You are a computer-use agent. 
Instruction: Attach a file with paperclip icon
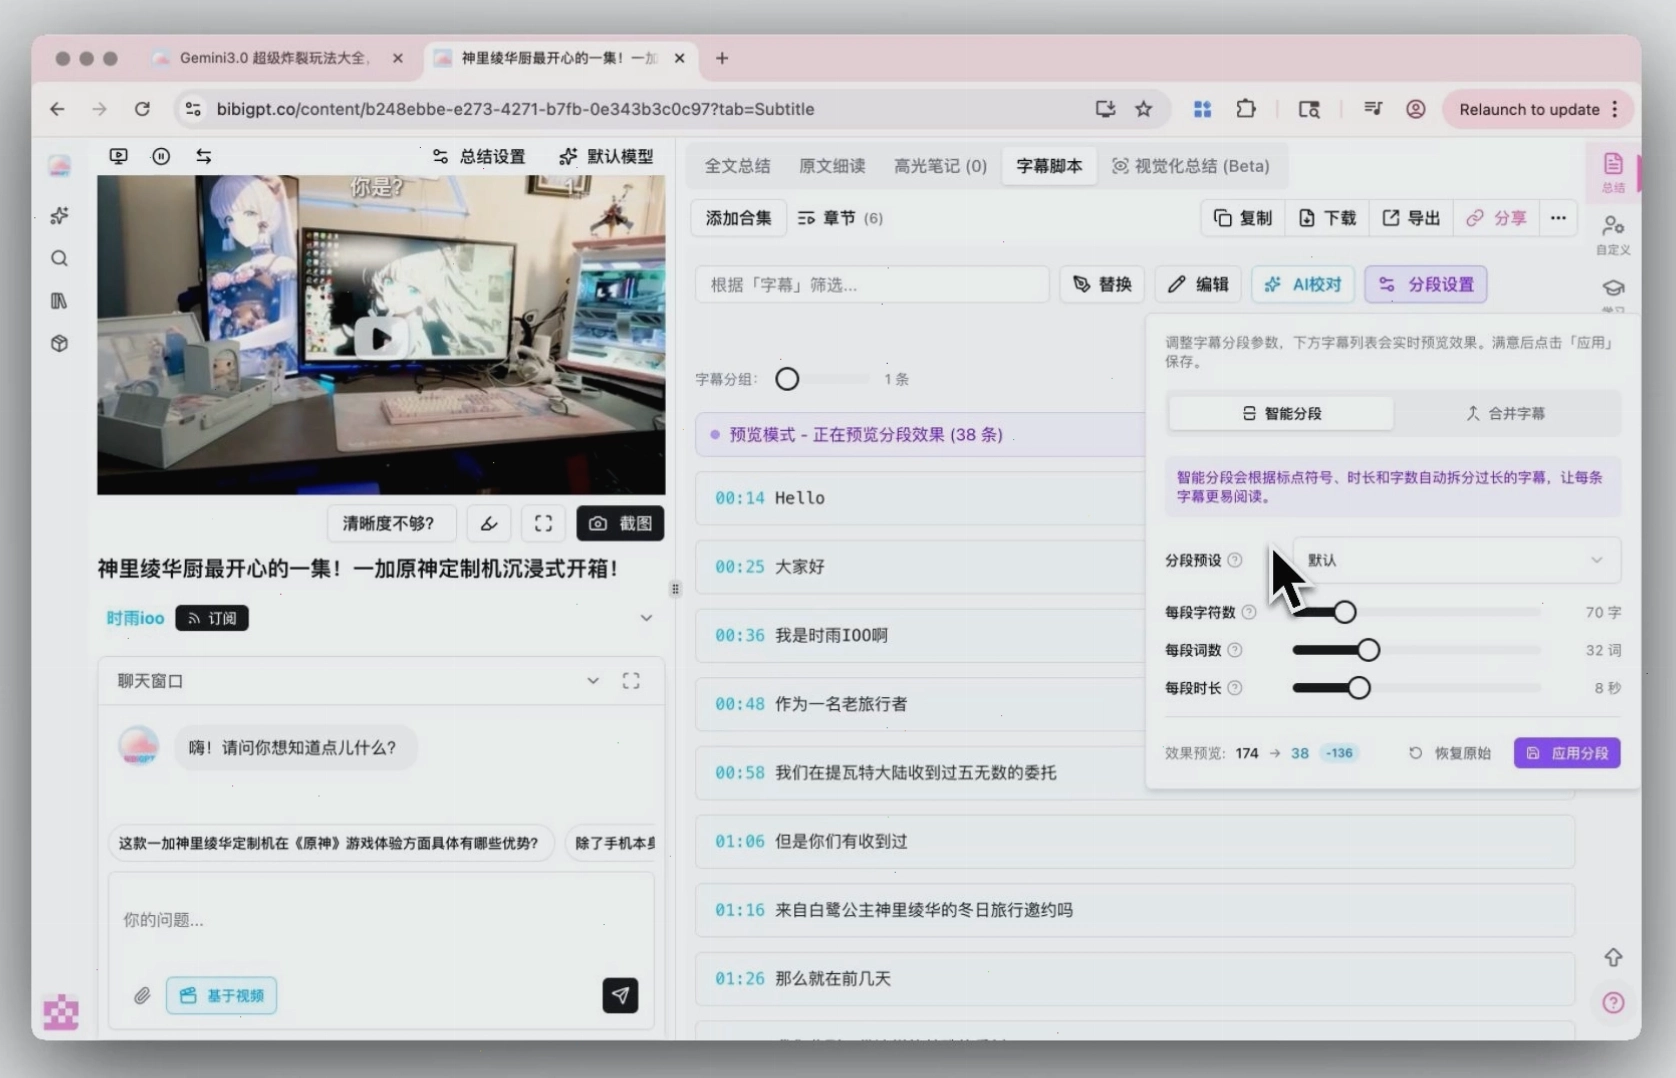pos(142,996)
